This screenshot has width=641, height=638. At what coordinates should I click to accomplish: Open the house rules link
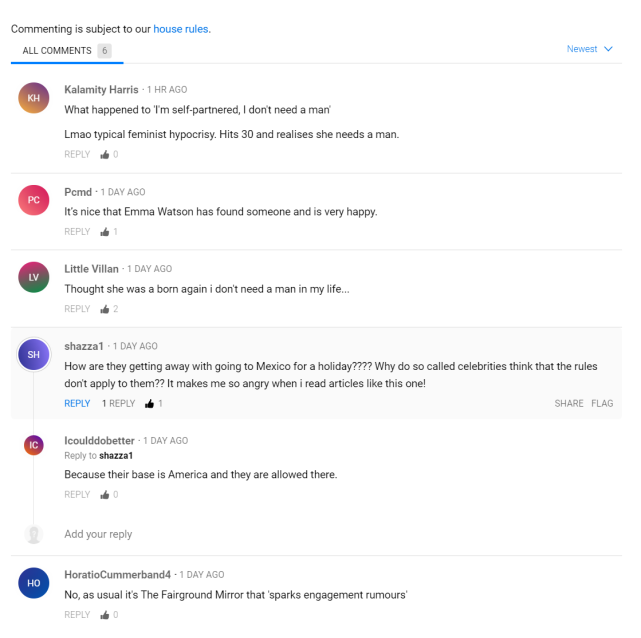181,29
